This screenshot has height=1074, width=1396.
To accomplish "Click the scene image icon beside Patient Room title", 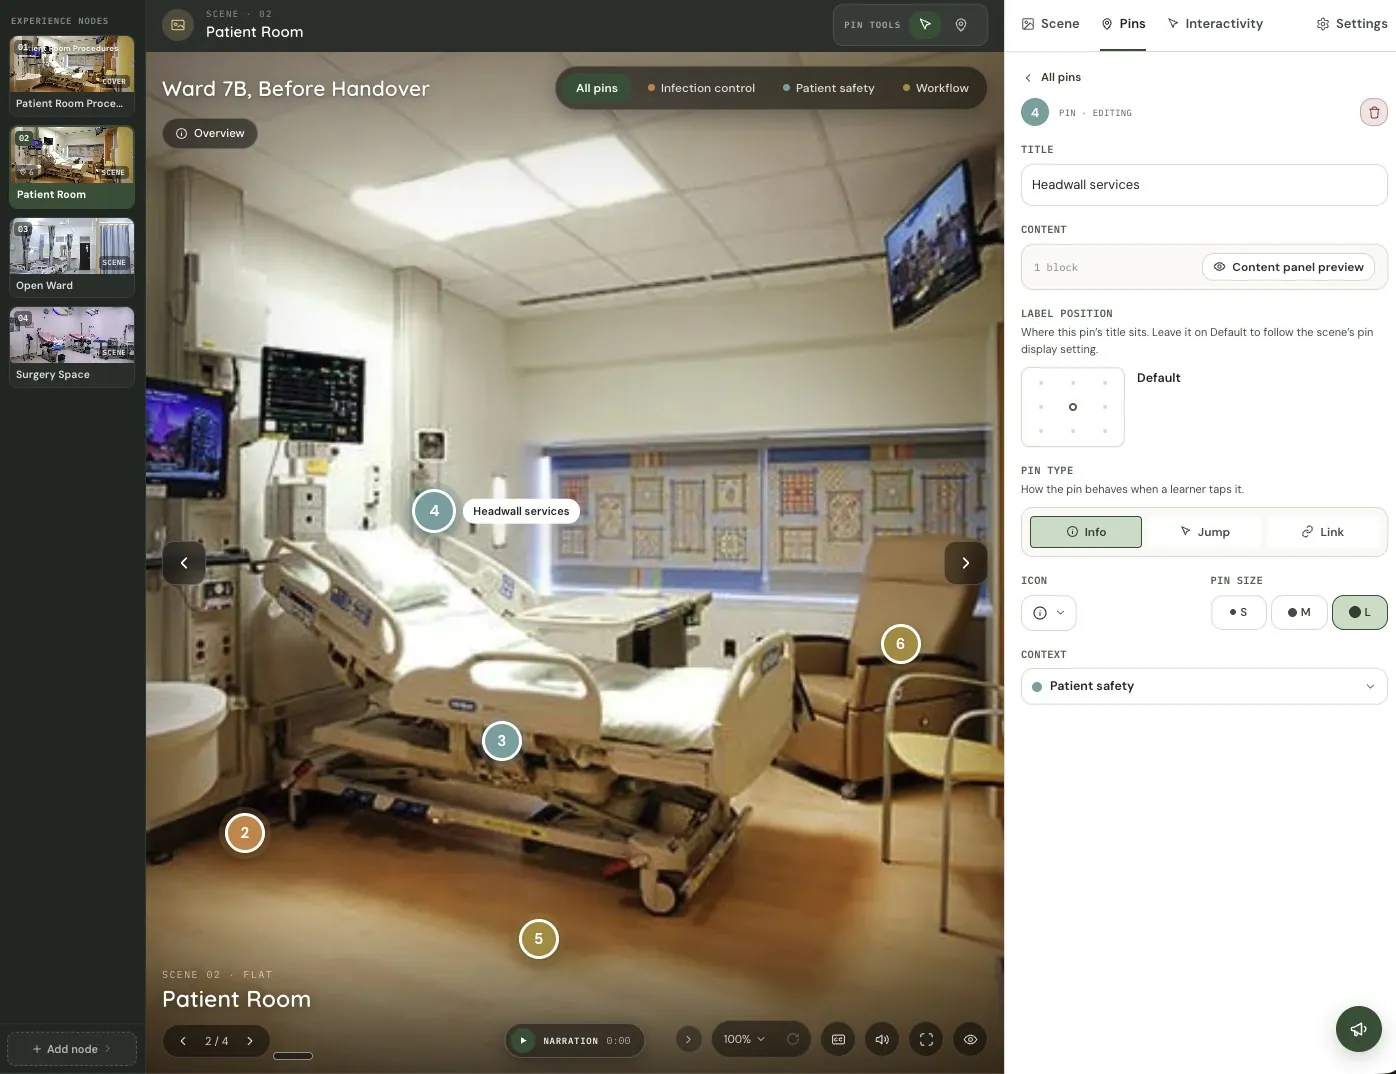I will (x=178, y=25).
